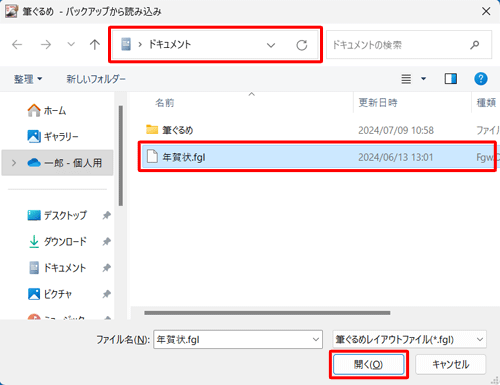Open ピクチャ in the sidebar
The height and width of the screenshot is (385, 500).
pos(50,294)
